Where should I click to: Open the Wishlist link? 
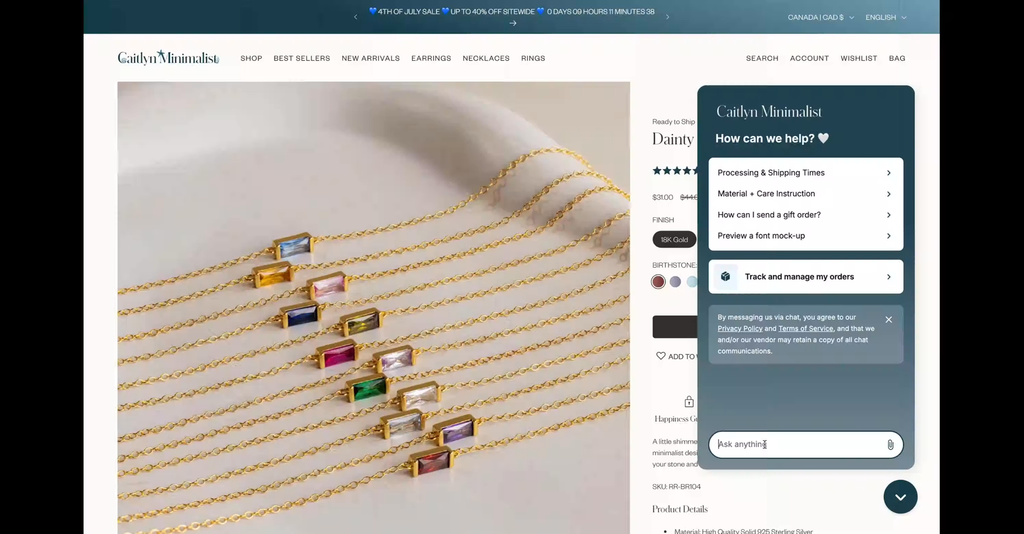click(x=859, y=58)
